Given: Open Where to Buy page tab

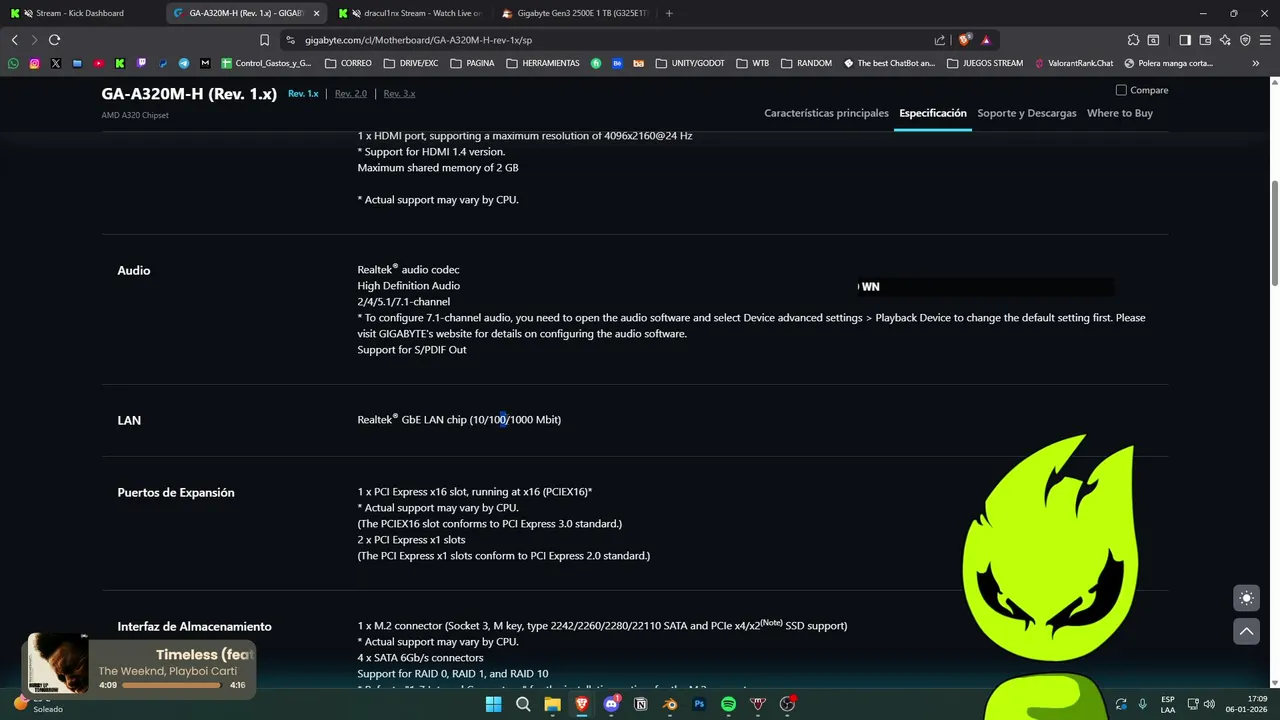Looking at the screenshot, I should pos(1120,113).
